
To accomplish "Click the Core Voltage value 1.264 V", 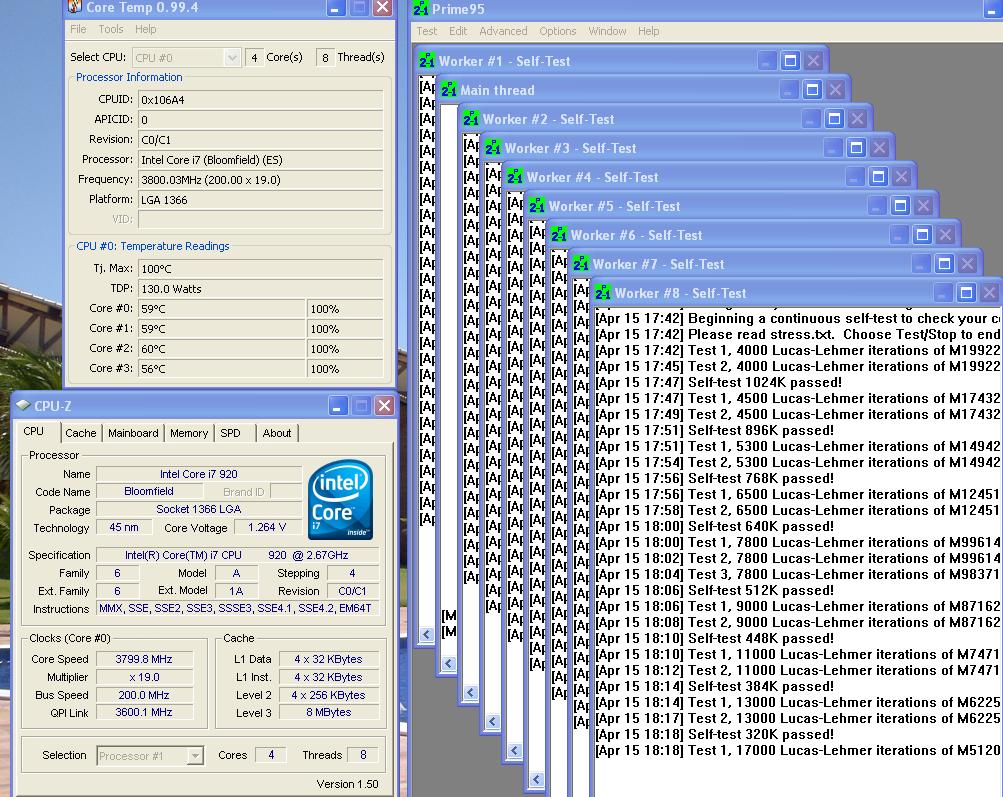I will pos(267,527).
